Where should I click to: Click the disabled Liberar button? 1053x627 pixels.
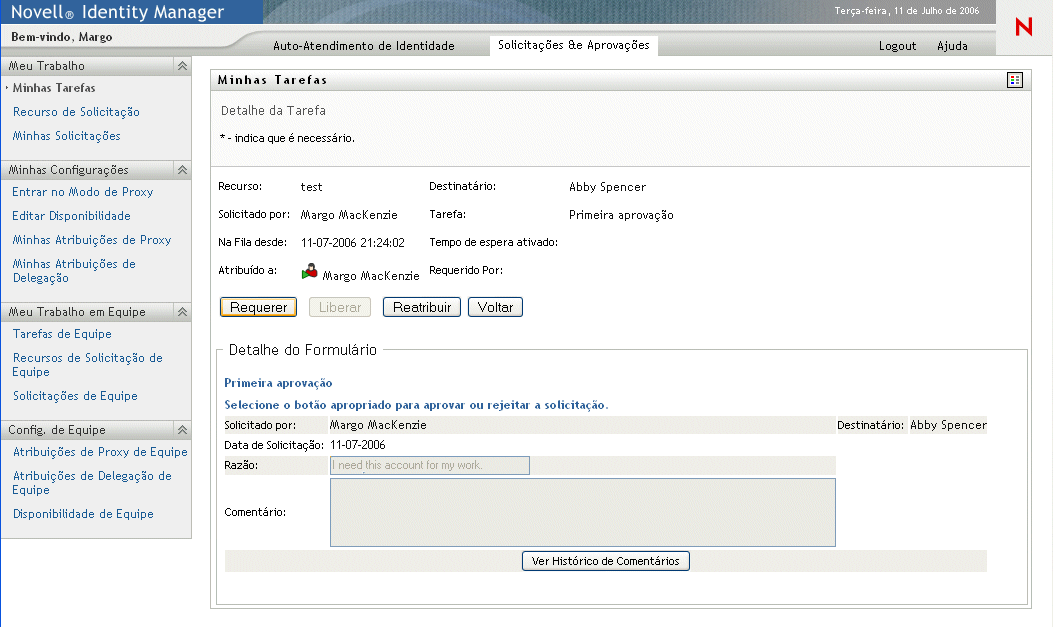340,307
